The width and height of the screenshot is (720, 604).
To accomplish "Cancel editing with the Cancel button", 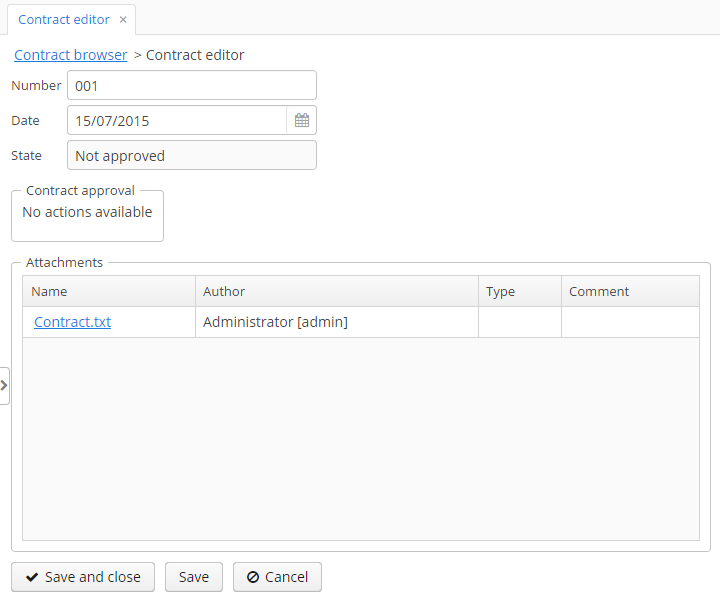I will [x=277, y=577].
